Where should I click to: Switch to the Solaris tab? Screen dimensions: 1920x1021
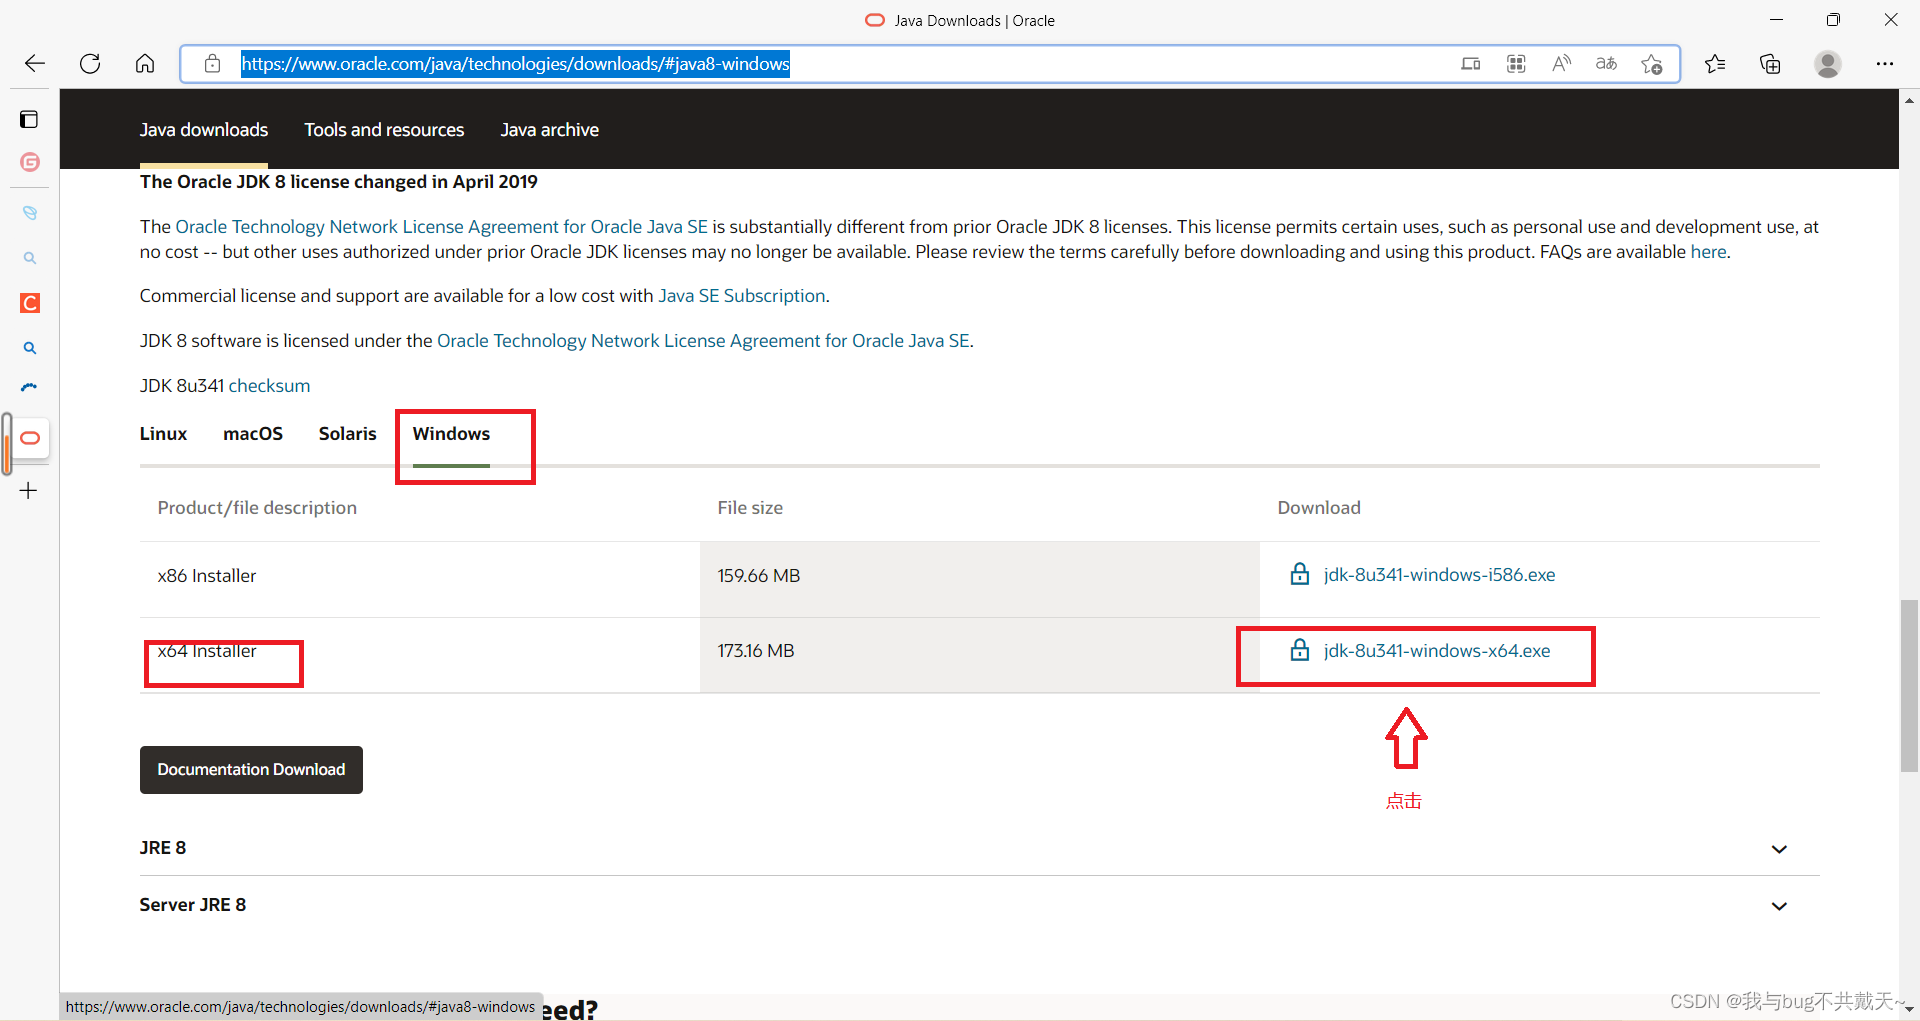click(x=348, y=434)
